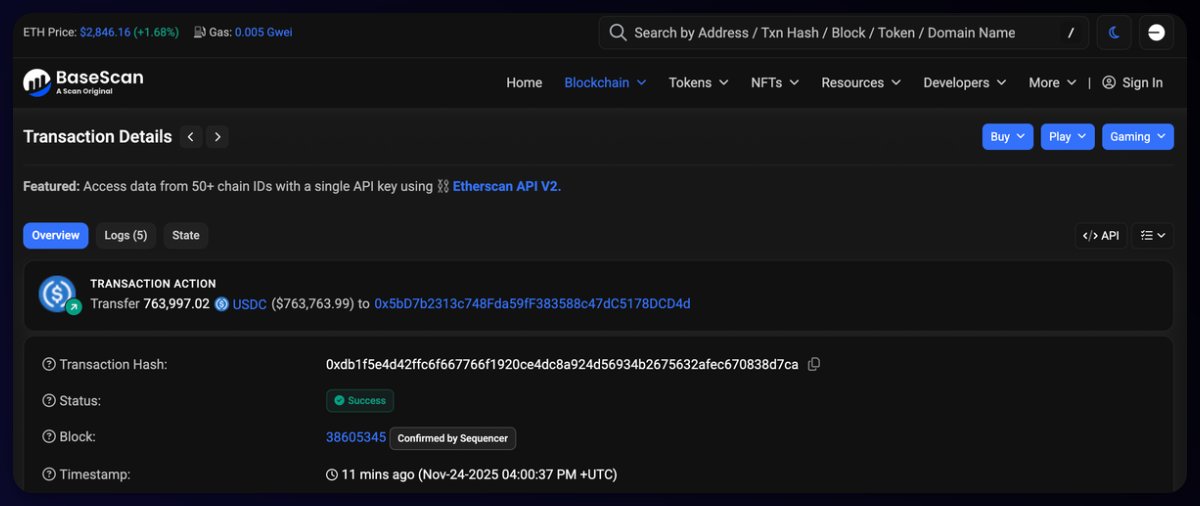This screenshot has height=506, width=1200.
Task: Open the Gaming dropdown
Action: 1138,137
